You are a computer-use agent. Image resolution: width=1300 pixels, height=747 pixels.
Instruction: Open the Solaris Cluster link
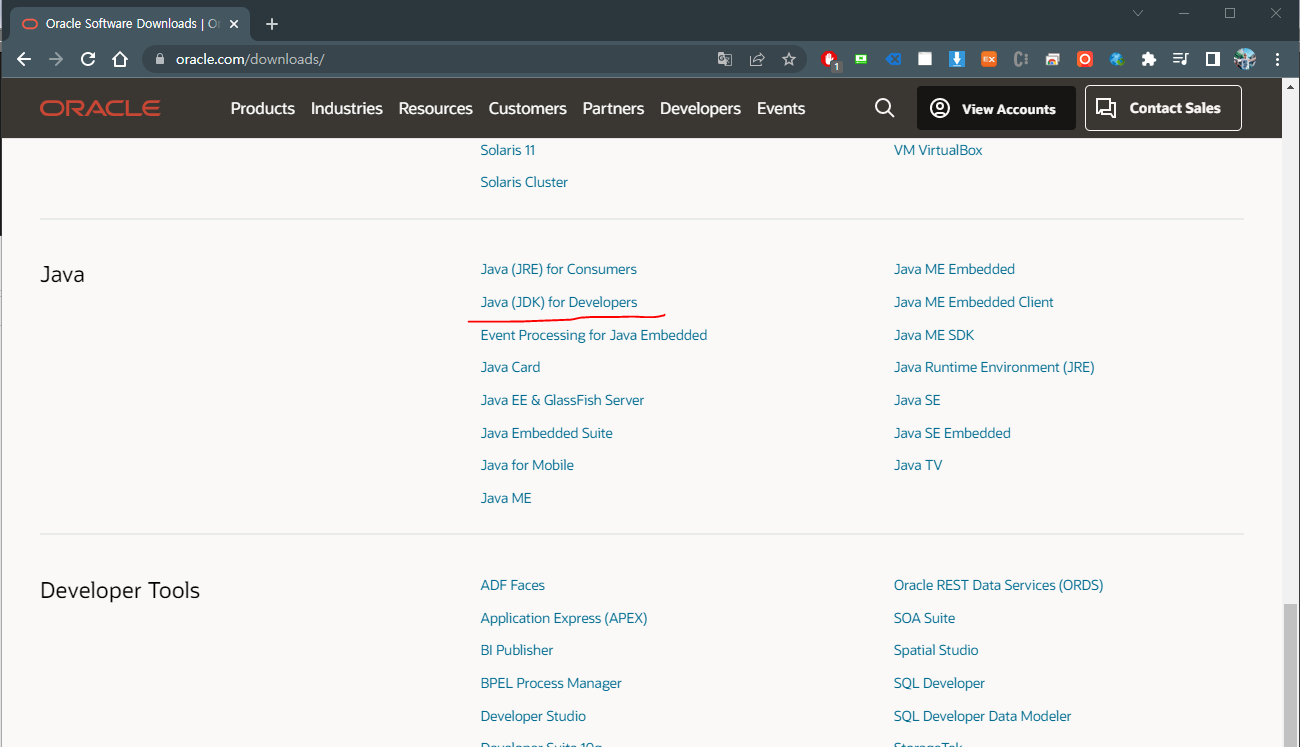pyautogui.click(x=524, y=182)
